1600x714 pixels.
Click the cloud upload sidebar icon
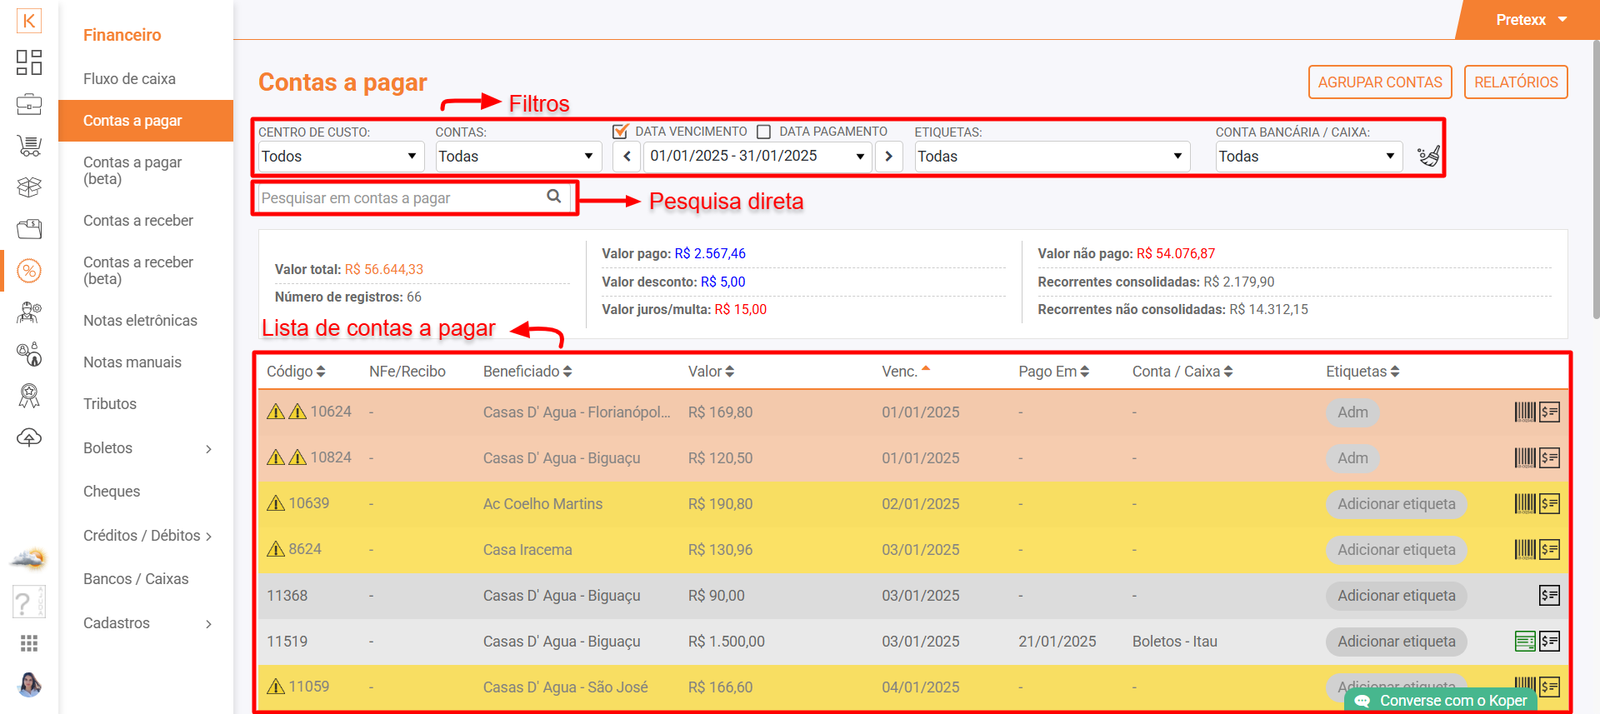(29, 438)
